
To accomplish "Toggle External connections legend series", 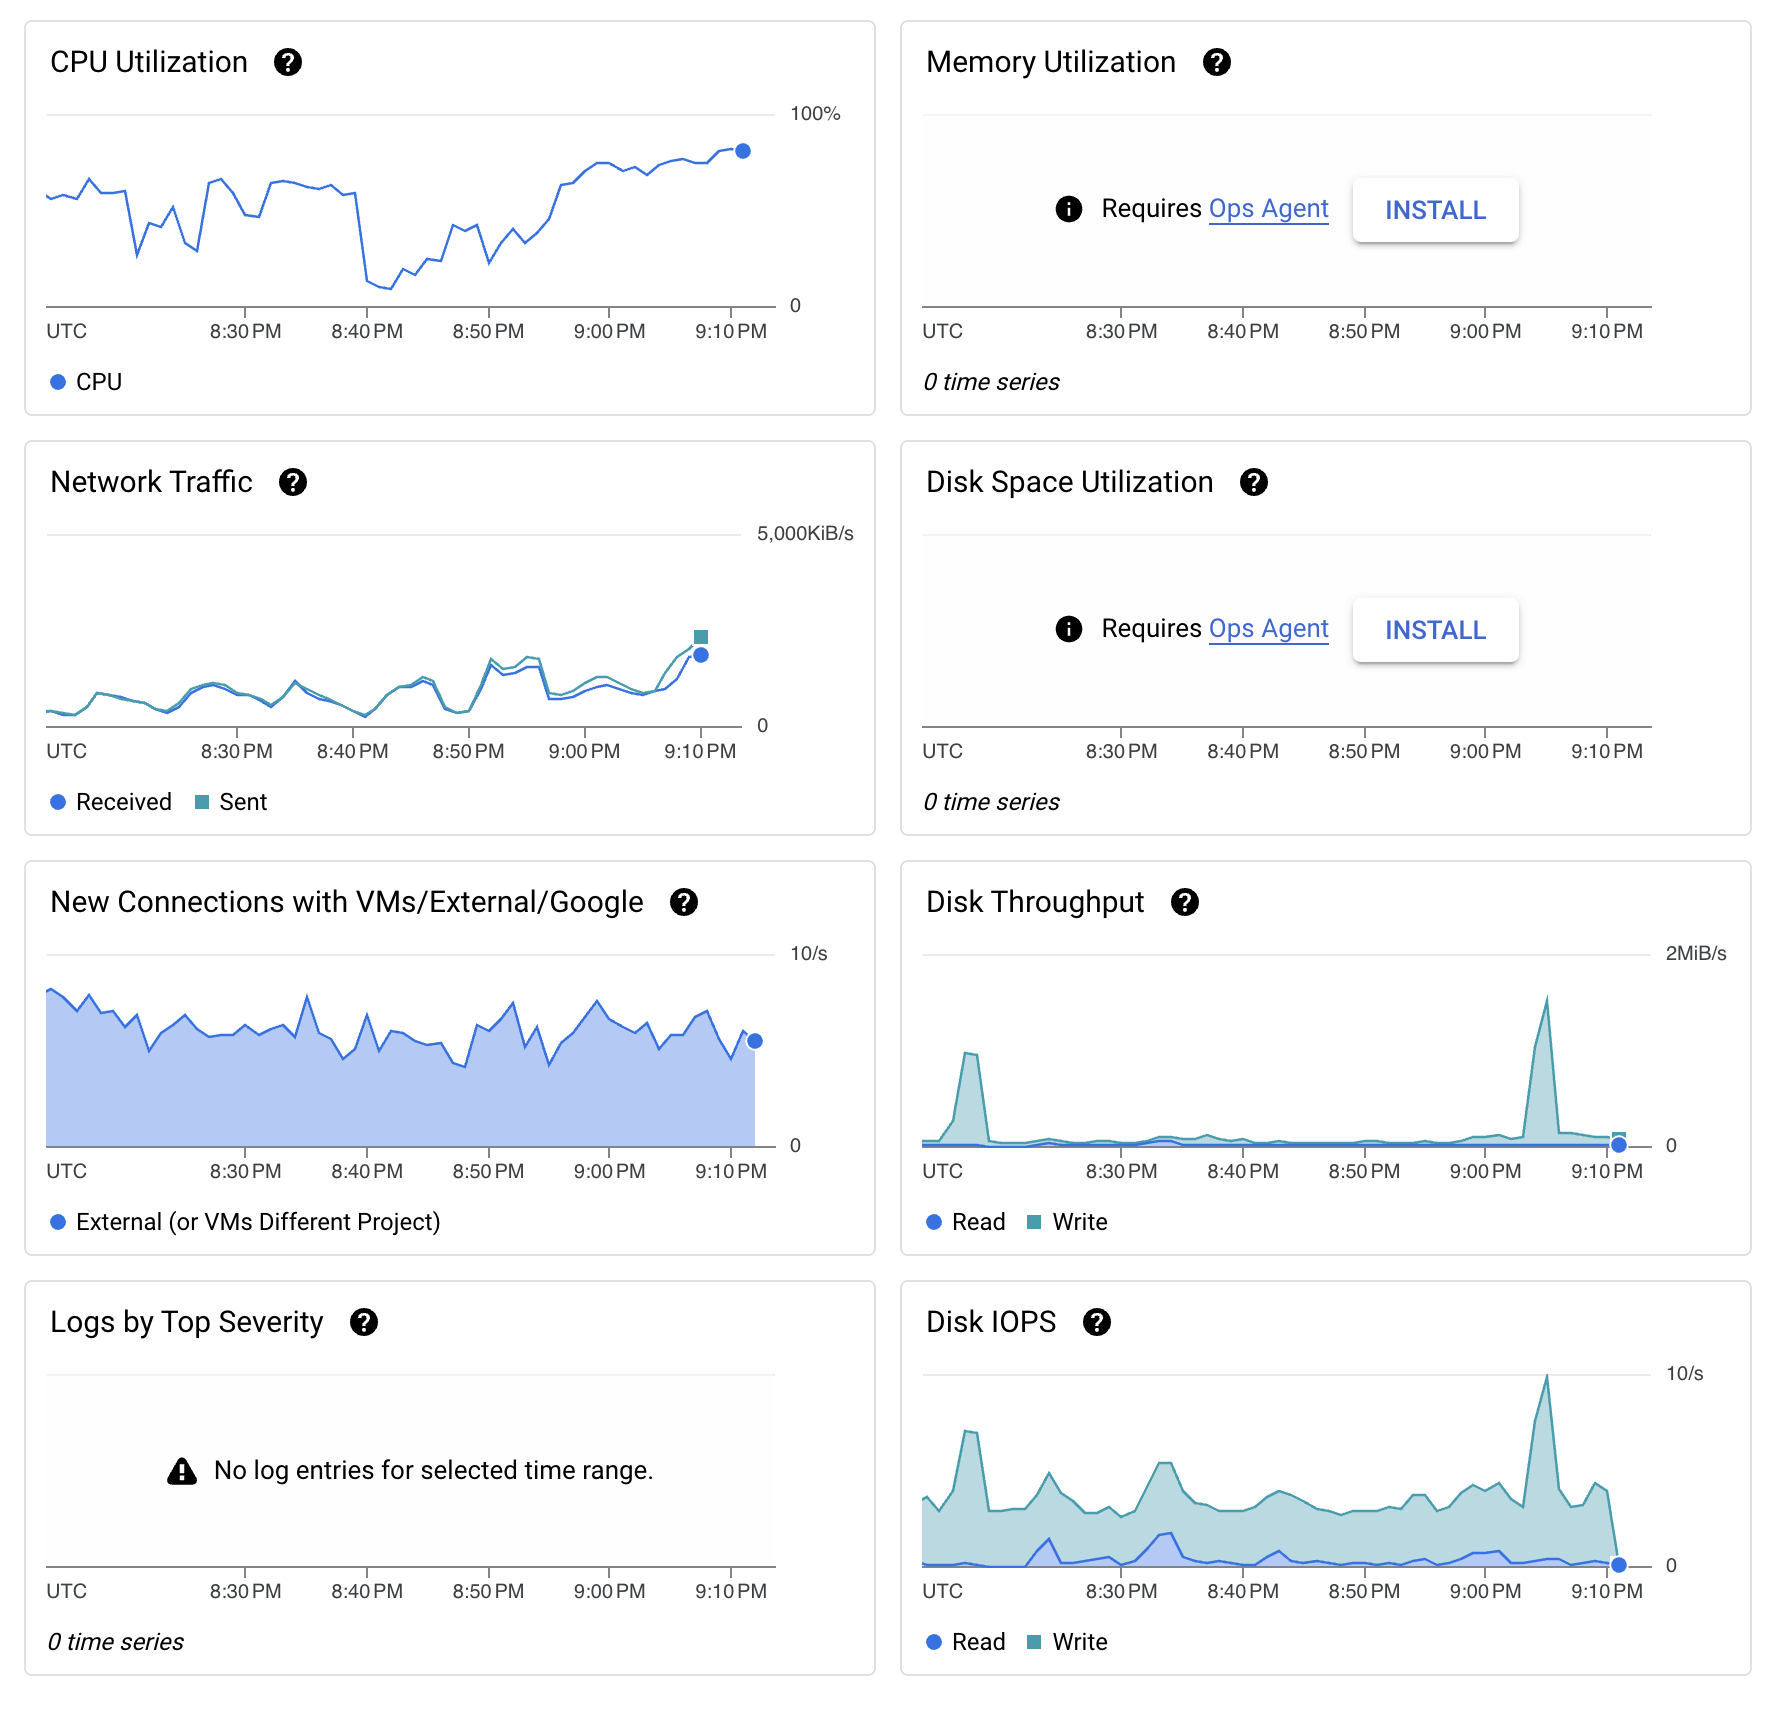I will 245,1222.
